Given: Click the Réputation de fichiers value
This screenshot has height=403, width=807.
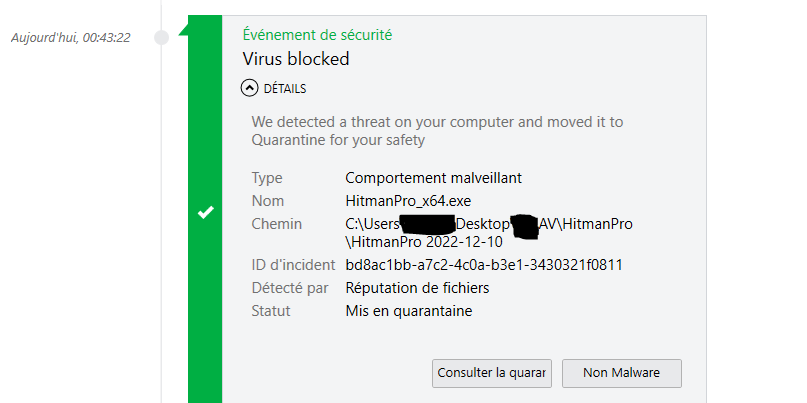Looking at the screenshot, I should point(417,288).
